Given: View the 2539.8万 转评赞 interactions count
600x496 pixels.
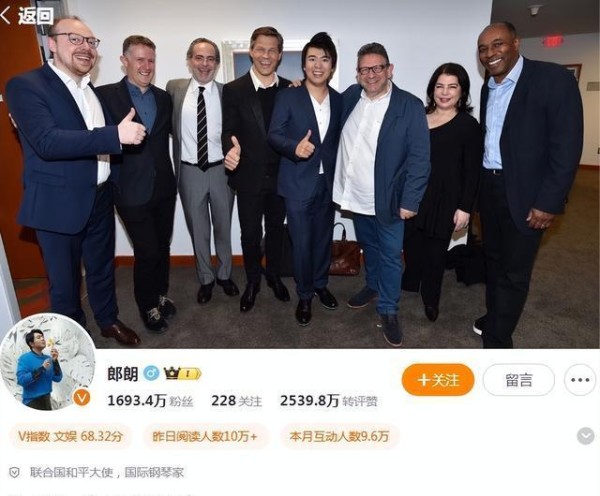Looking at the screenshot, I should 329,401.
